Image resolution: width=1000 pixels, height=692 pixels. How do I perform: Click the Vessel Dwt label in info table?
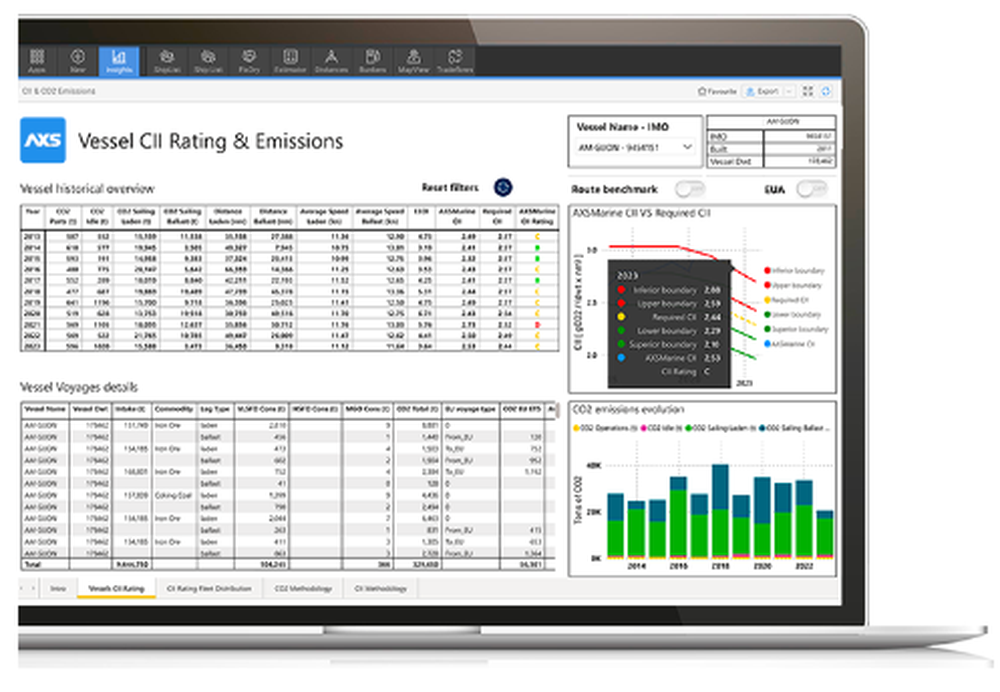[730, 162]
